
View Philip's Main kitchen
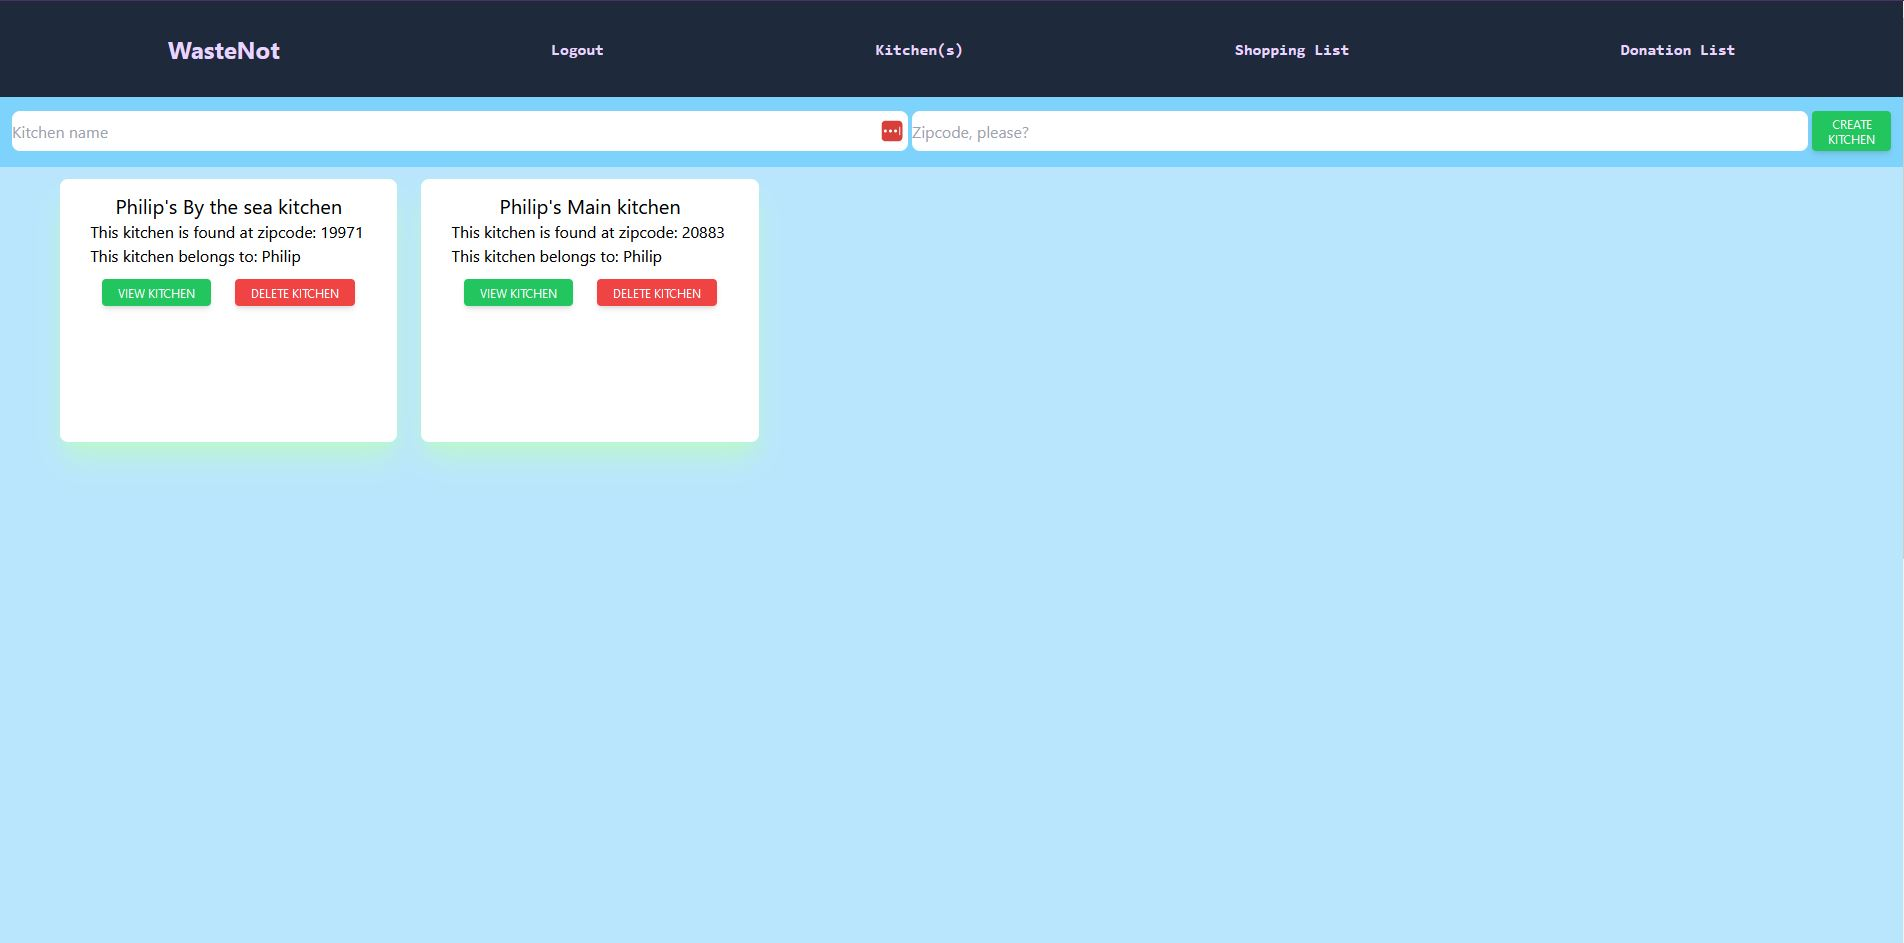(518, 293)
